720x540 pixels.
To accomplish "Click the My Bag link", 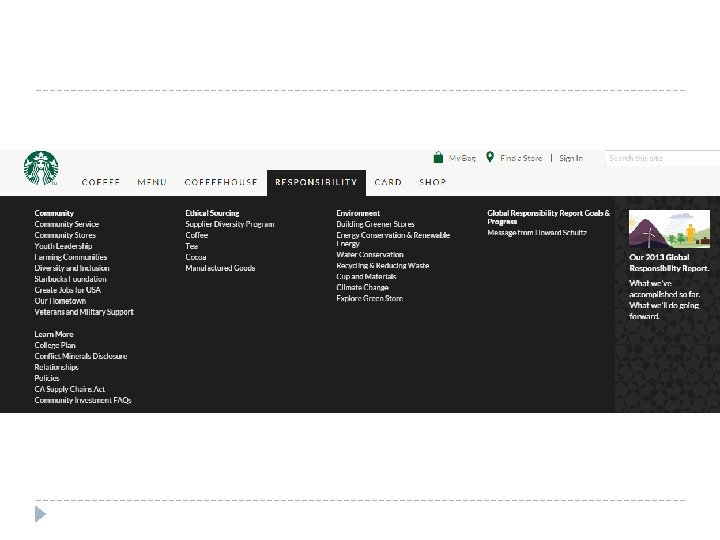I will [462, 158].
